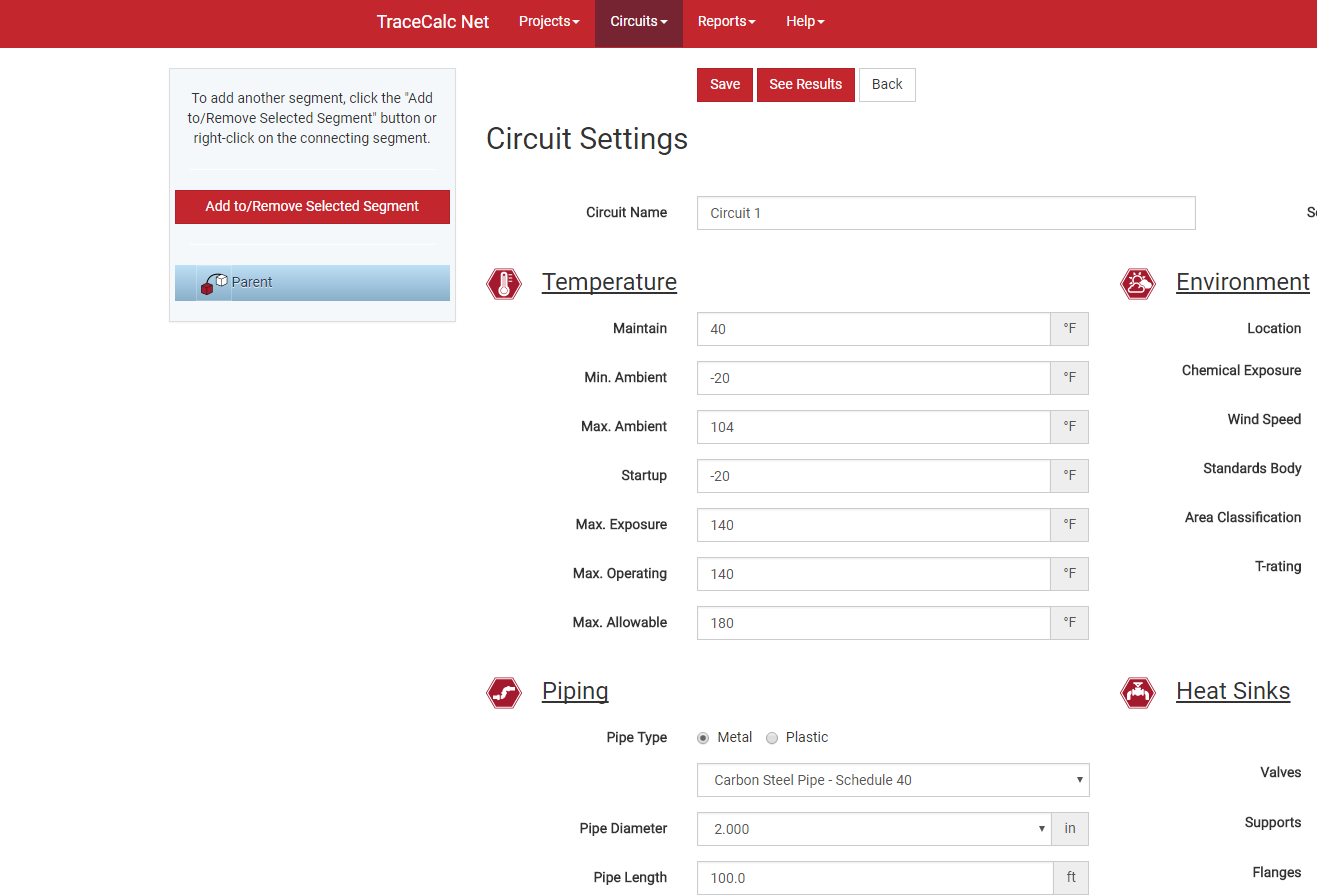Image resolution: width=1317 pixels, height=895 pixels.
Task: Click Add to/Remove Selected Segment button
Action: click(312, 207)
